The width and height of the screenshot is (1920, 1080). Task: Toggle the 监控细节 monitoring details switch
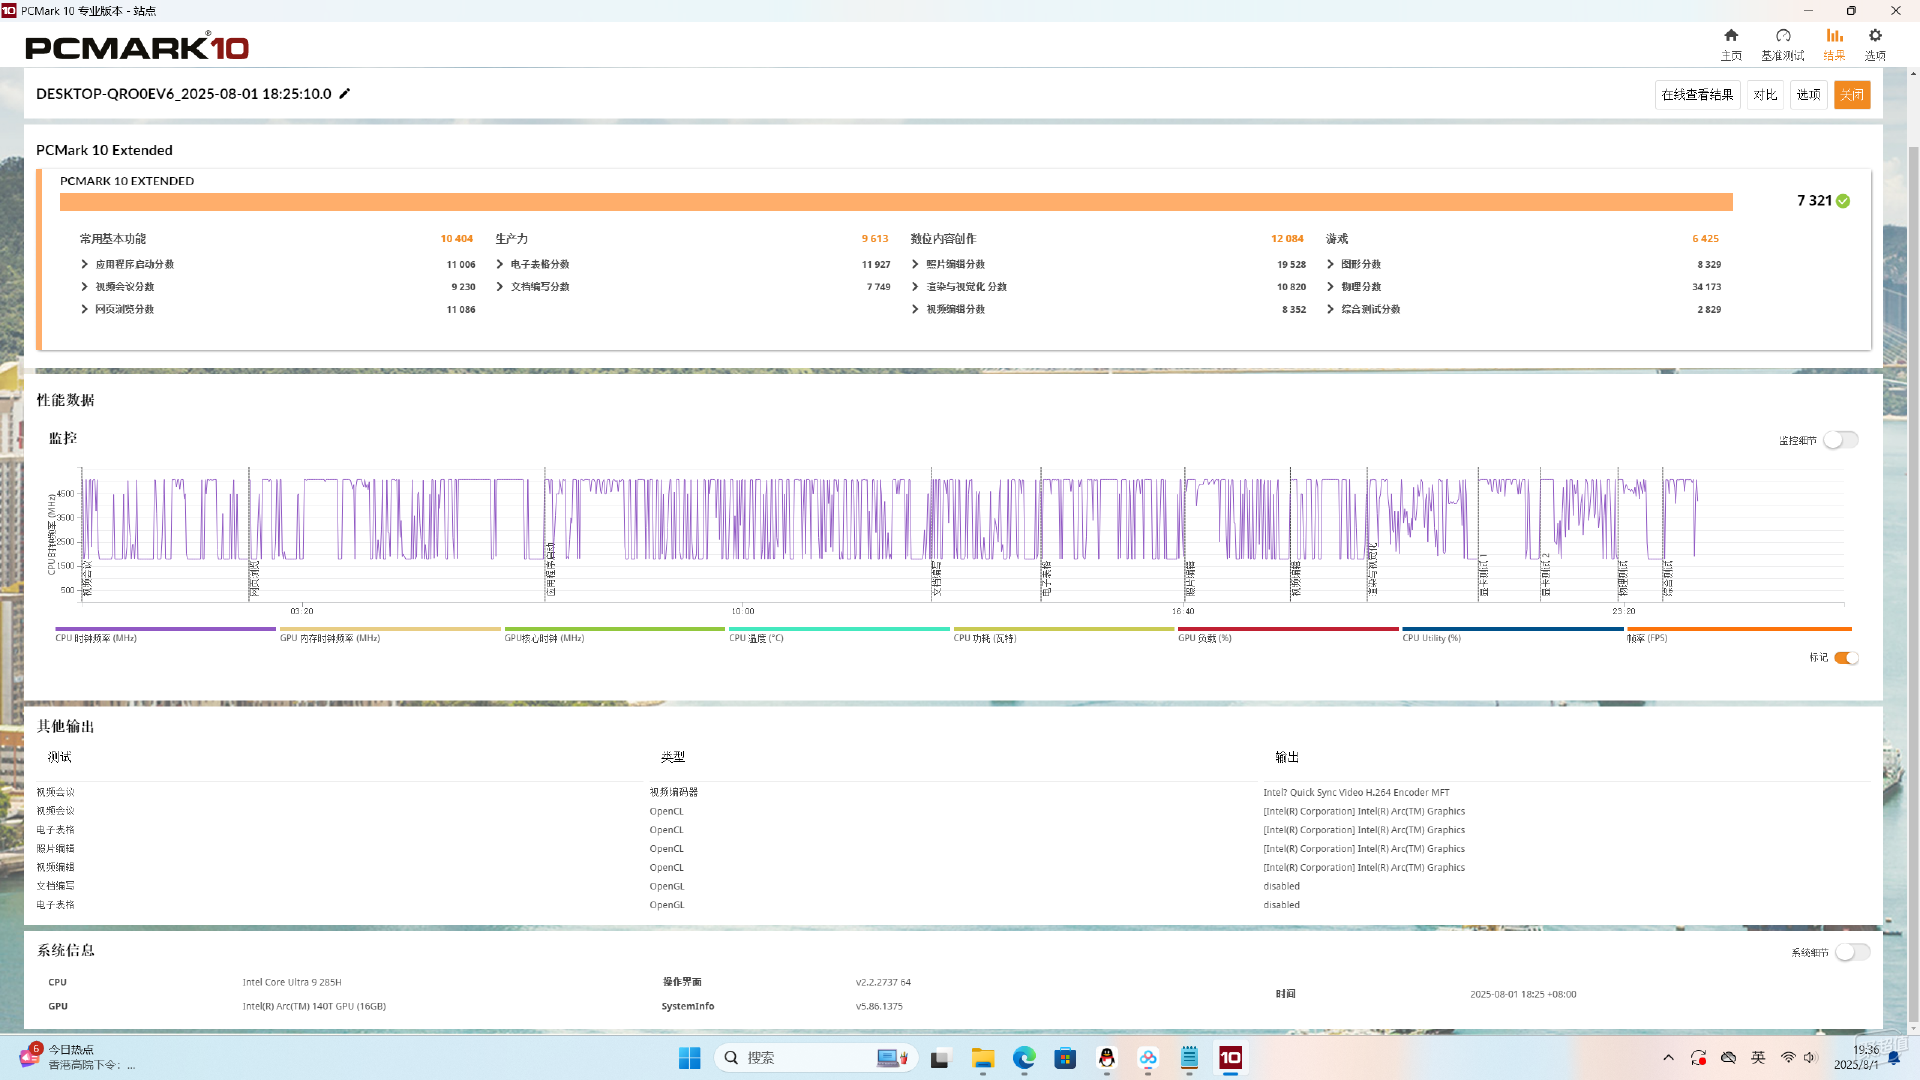pos(1841,440)
